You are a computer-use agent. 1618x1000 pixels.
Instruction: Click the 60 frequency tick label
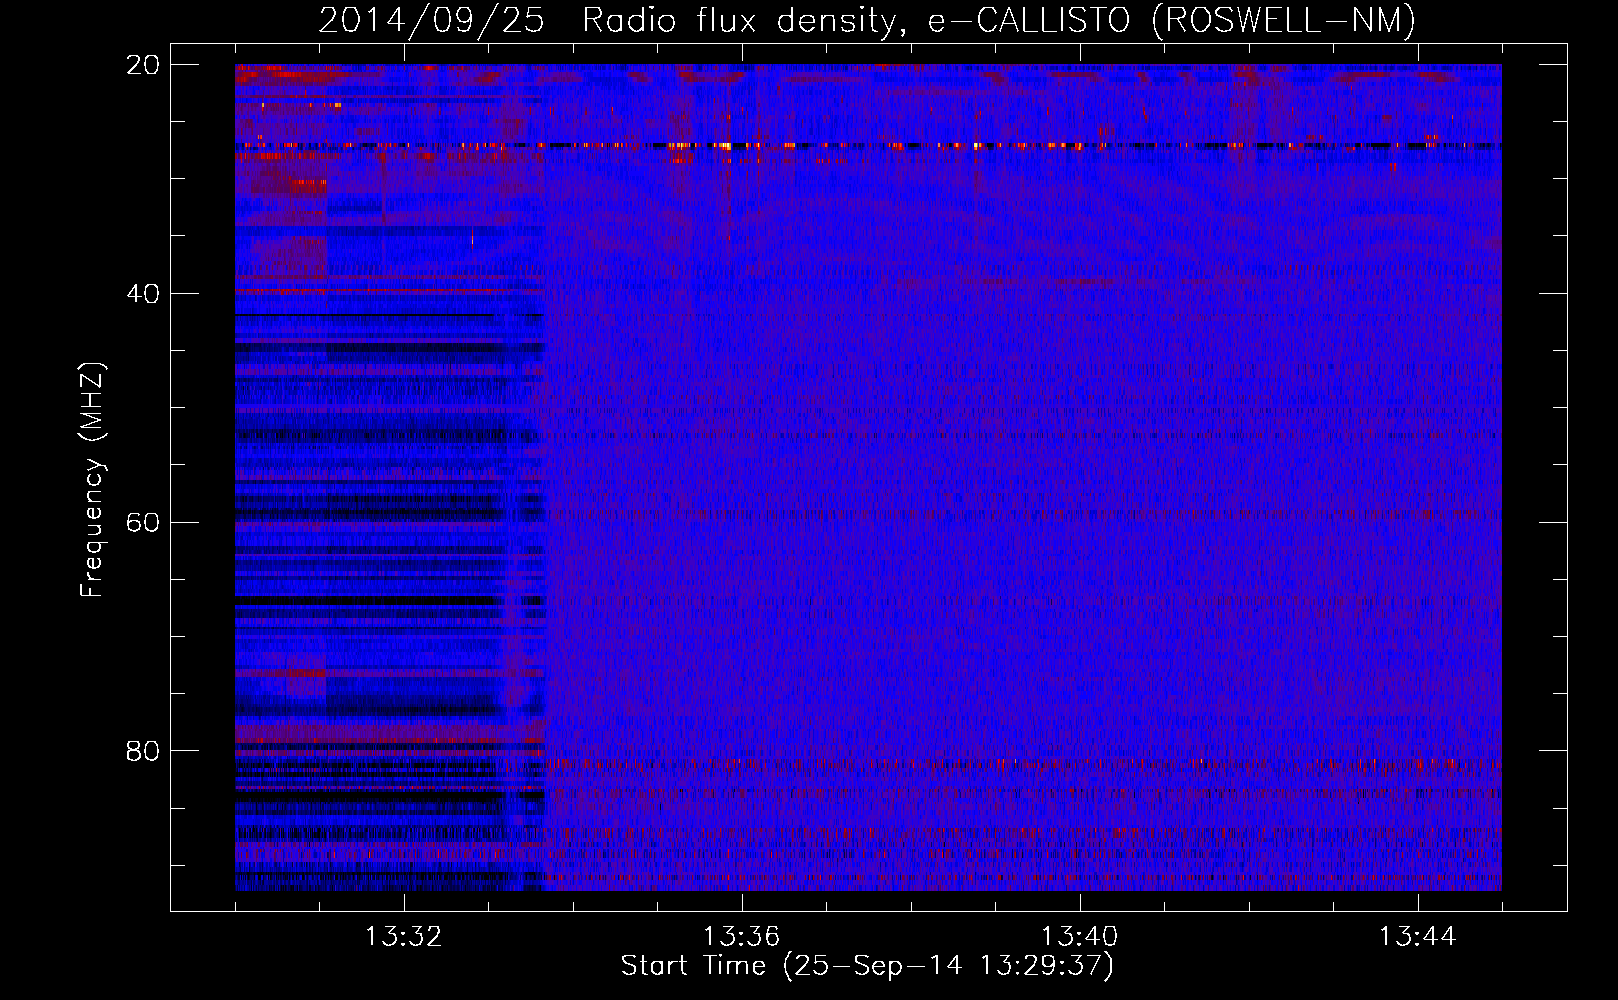pos(143,523)
